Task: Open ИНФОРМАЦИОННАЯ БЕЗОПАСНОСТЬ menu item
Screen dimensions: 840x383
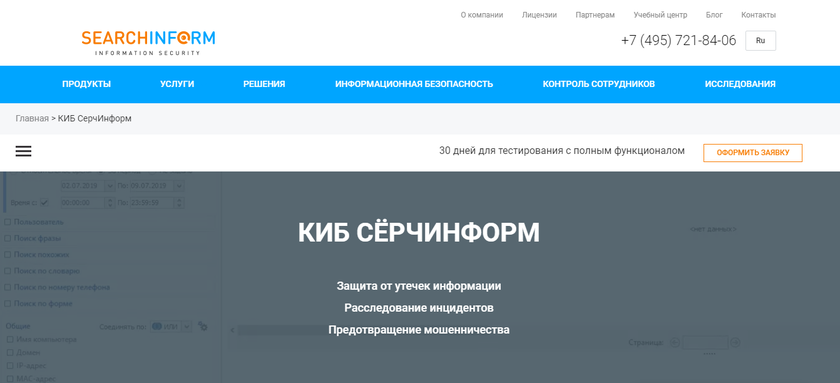Action: click(x=414, y=84)
